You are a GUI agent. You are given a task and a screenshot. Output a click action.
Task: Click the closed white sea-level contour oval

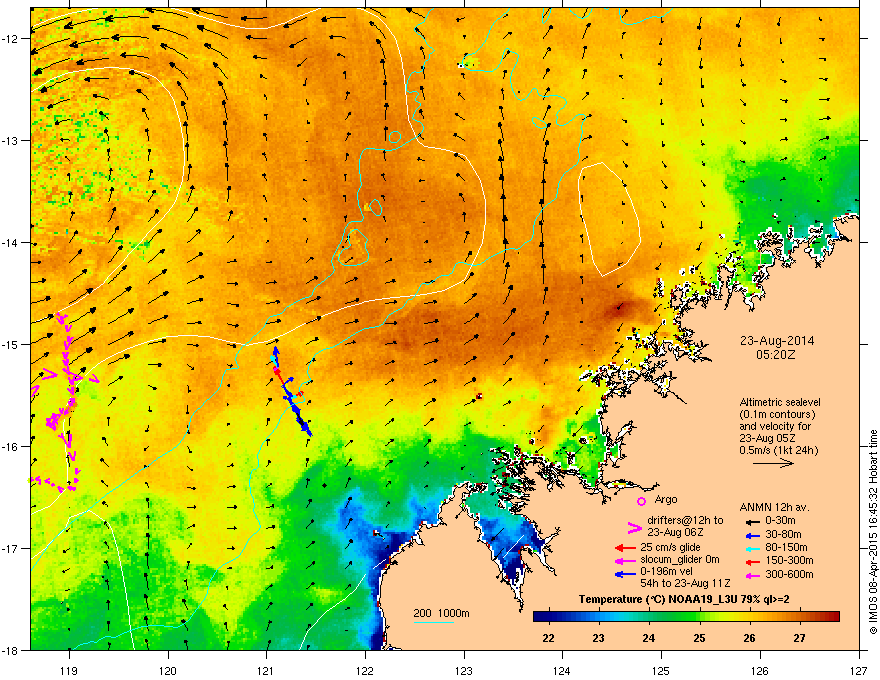click(x=609, y=219)
